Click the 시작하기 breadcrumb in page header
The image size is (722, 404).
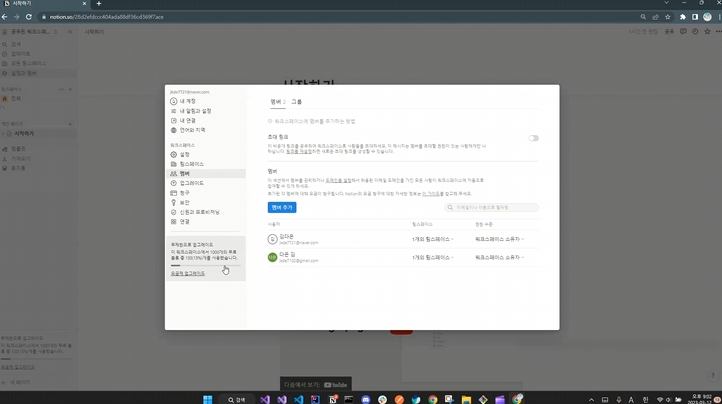coord(94,32)
